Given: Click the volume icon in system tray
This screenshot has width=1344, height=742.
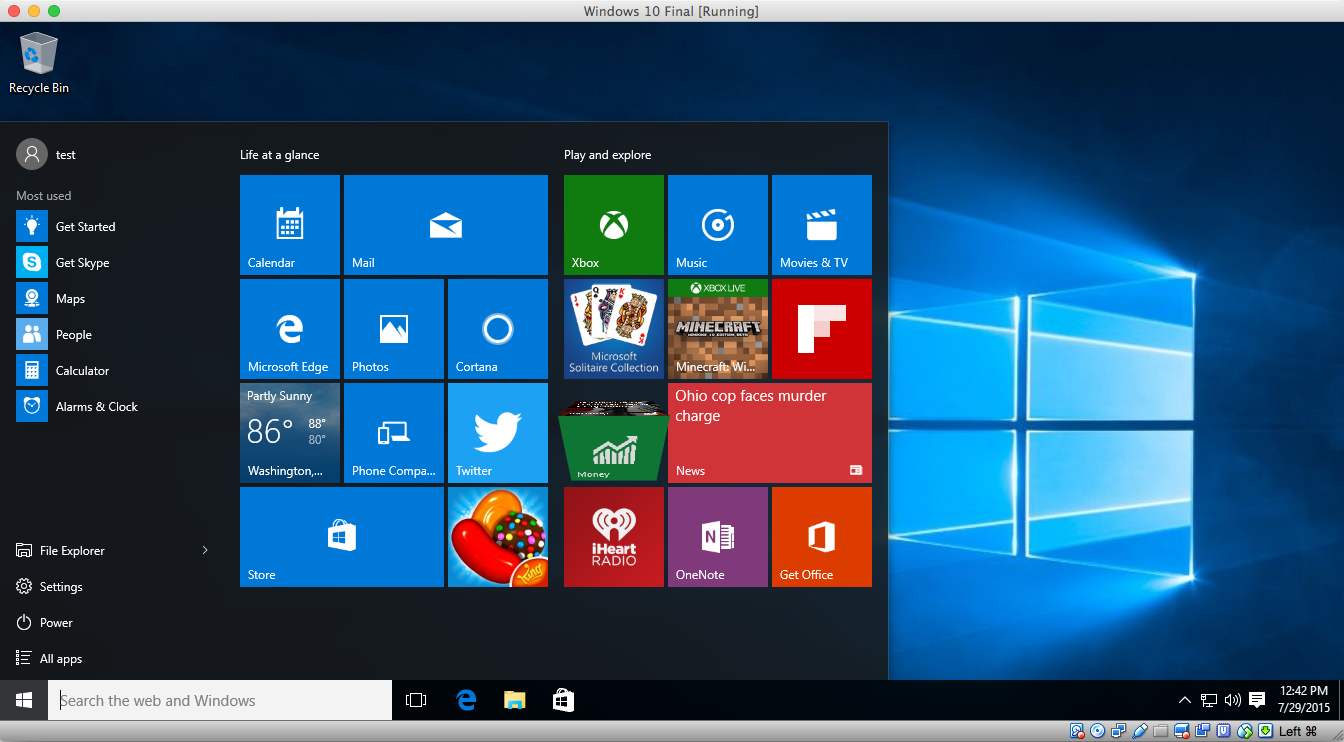Looking at the screenshot, I should [x=1232, y=701].
